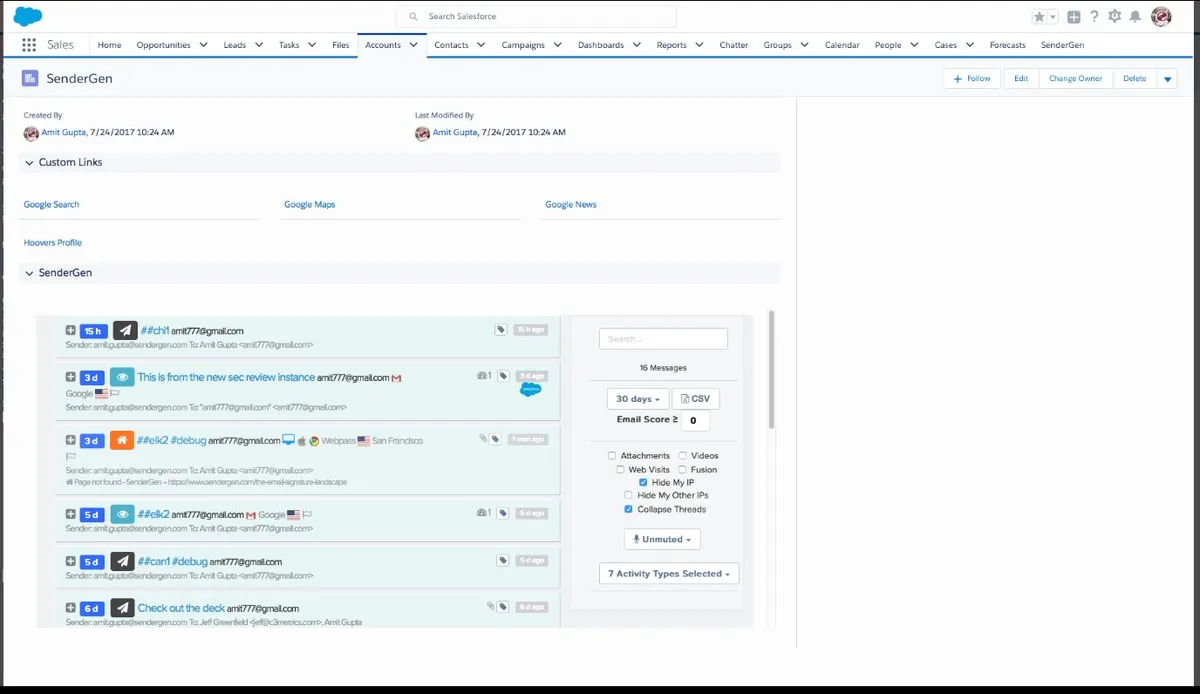The image size is (1200, 694).
Task: Open the 7 Activity Types Selected dropdown
Action: tap(668, 574)
